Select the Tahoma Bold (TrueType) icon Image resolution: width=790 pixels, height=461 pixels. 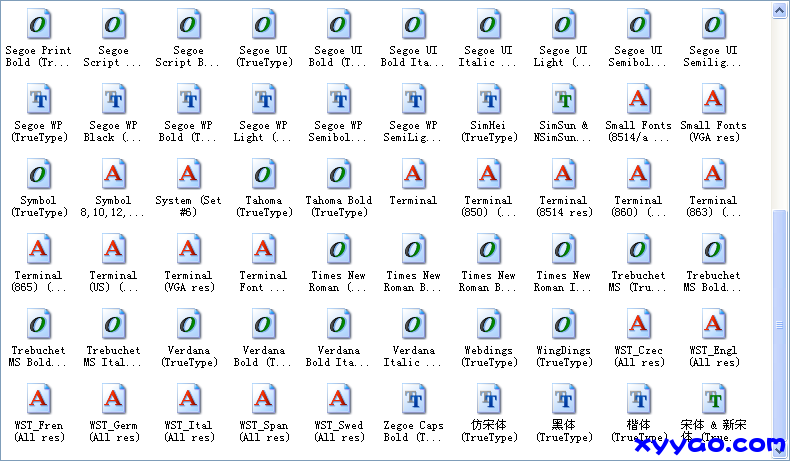tap(339, 174)
